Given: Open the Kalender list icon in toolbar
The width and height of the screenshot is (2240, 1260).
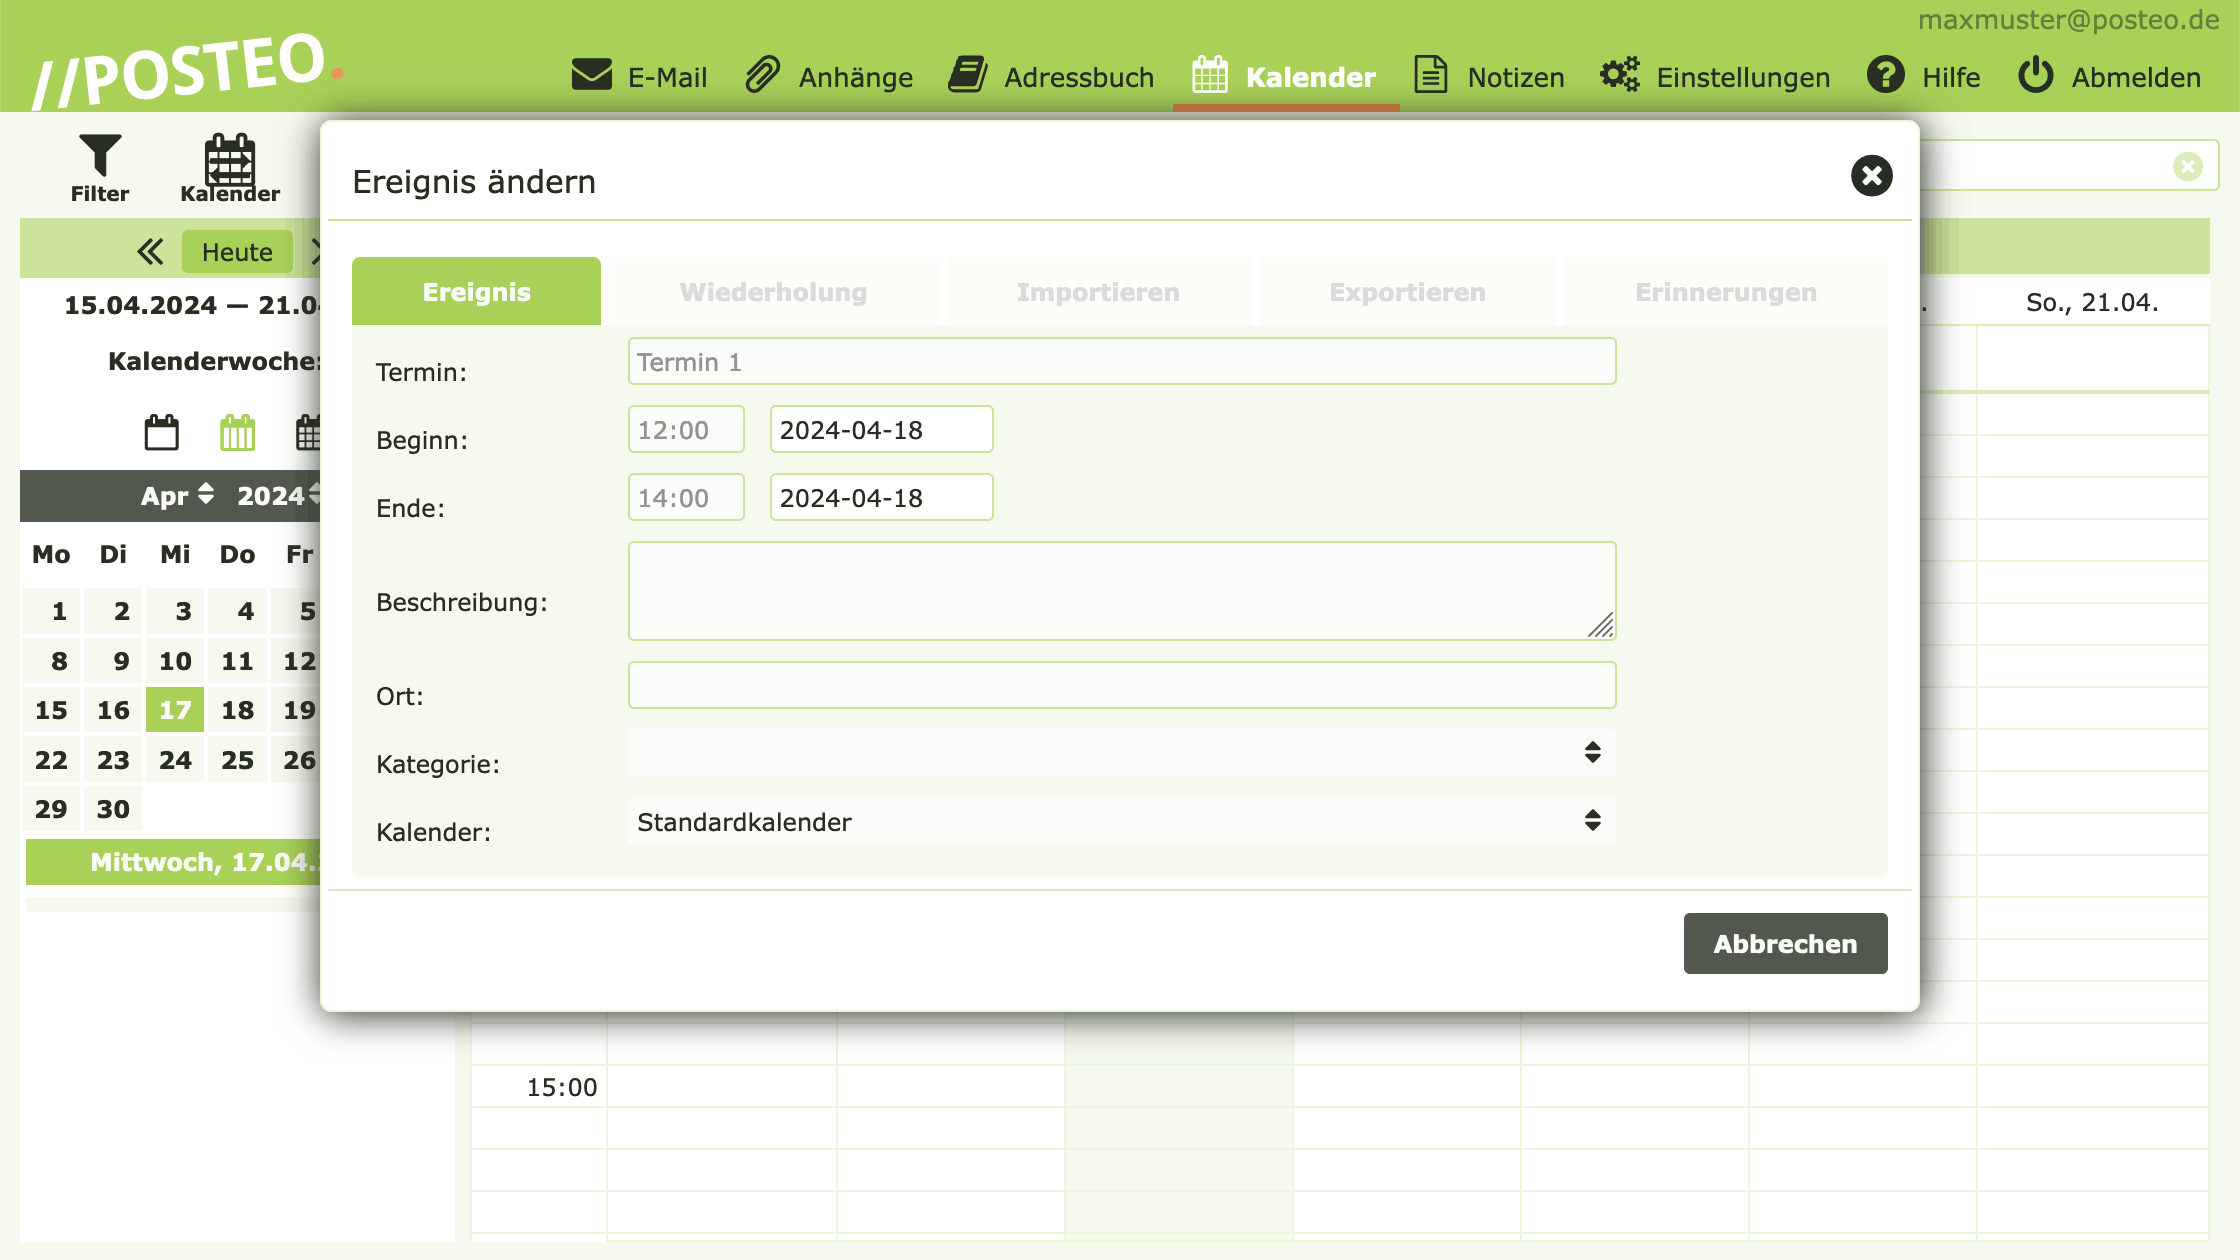Looking at the screenshot, I should click(229, 160).
